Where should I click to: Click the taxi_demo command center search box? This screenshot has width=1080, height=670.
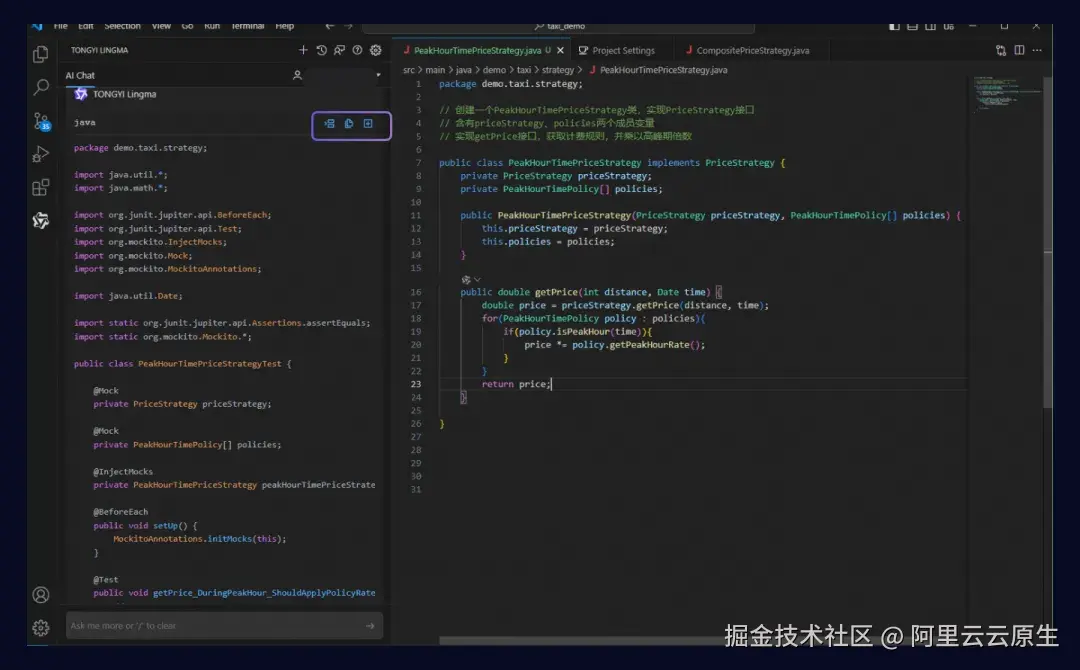[558, 26]
